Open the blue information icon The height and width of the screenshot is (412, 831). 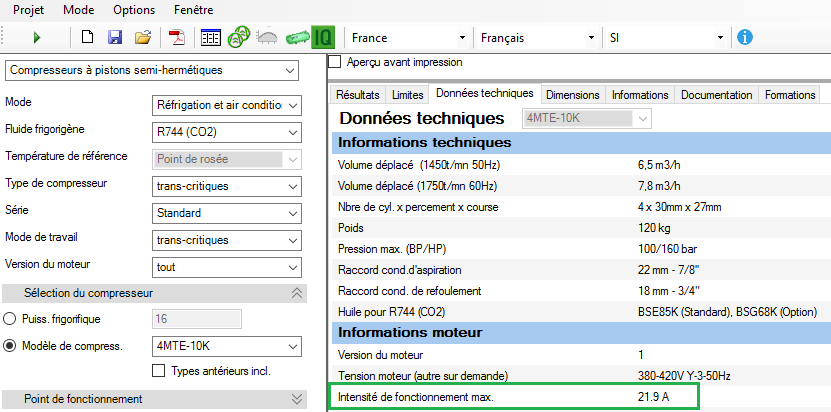pyautogui.click(x=744, y=38)
